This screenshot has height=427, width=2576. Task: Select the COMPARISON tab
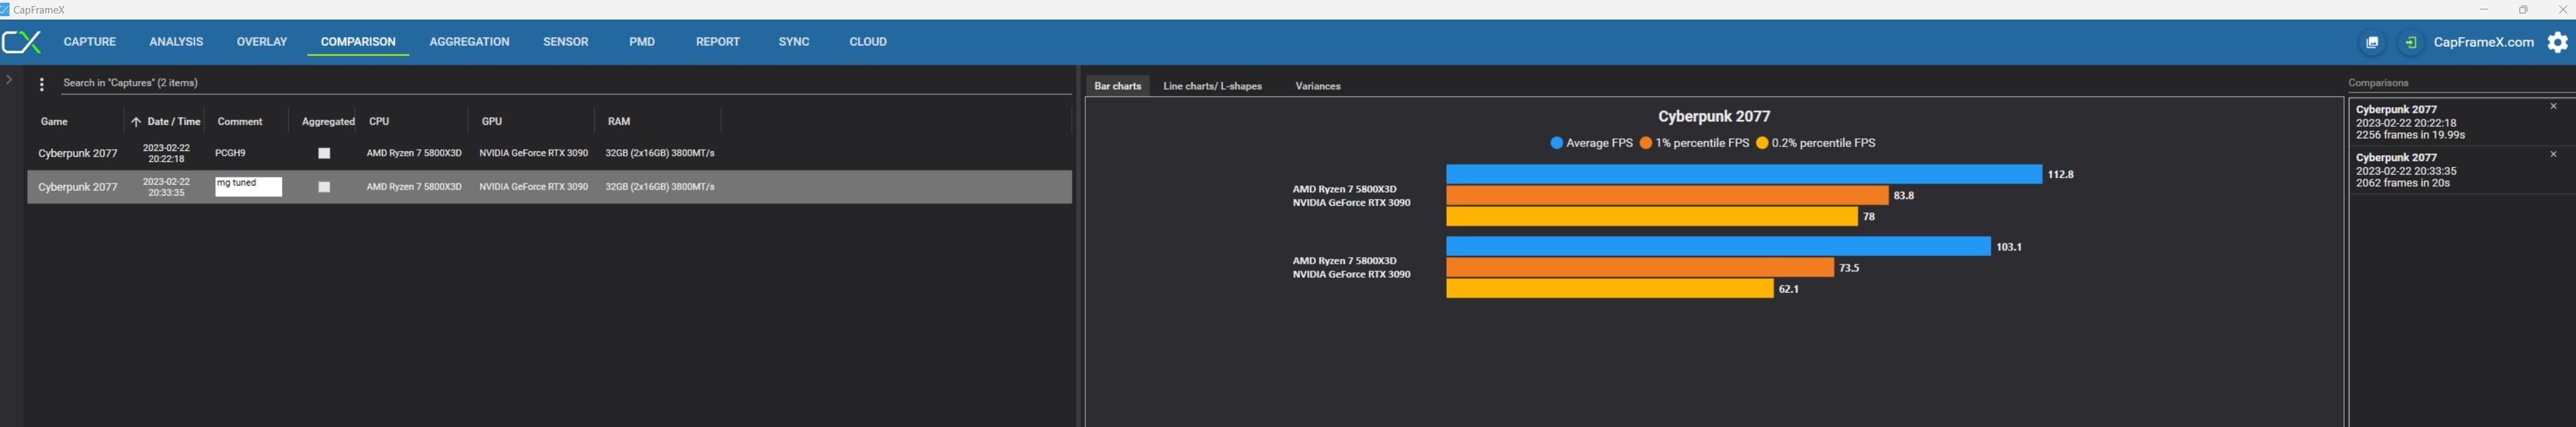[358, 42]
